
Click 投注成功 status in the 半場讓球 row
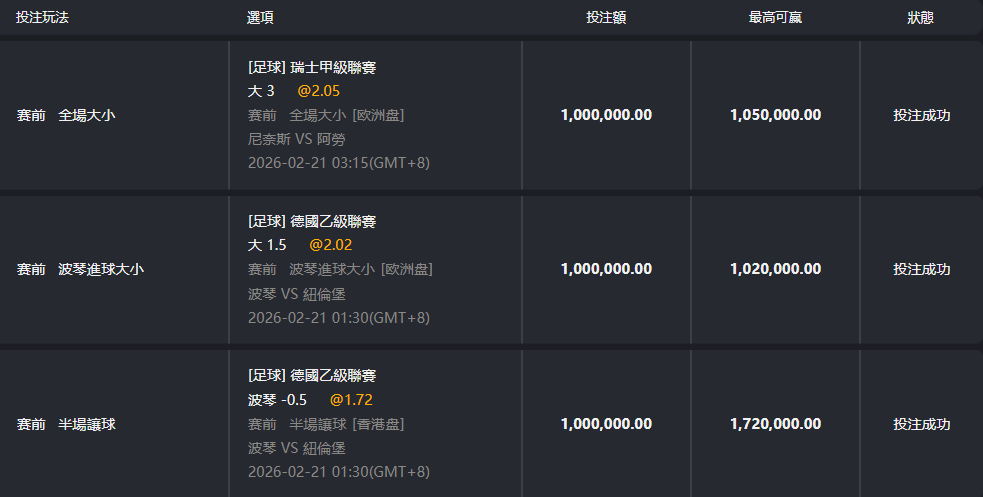(x=921, y=424)
